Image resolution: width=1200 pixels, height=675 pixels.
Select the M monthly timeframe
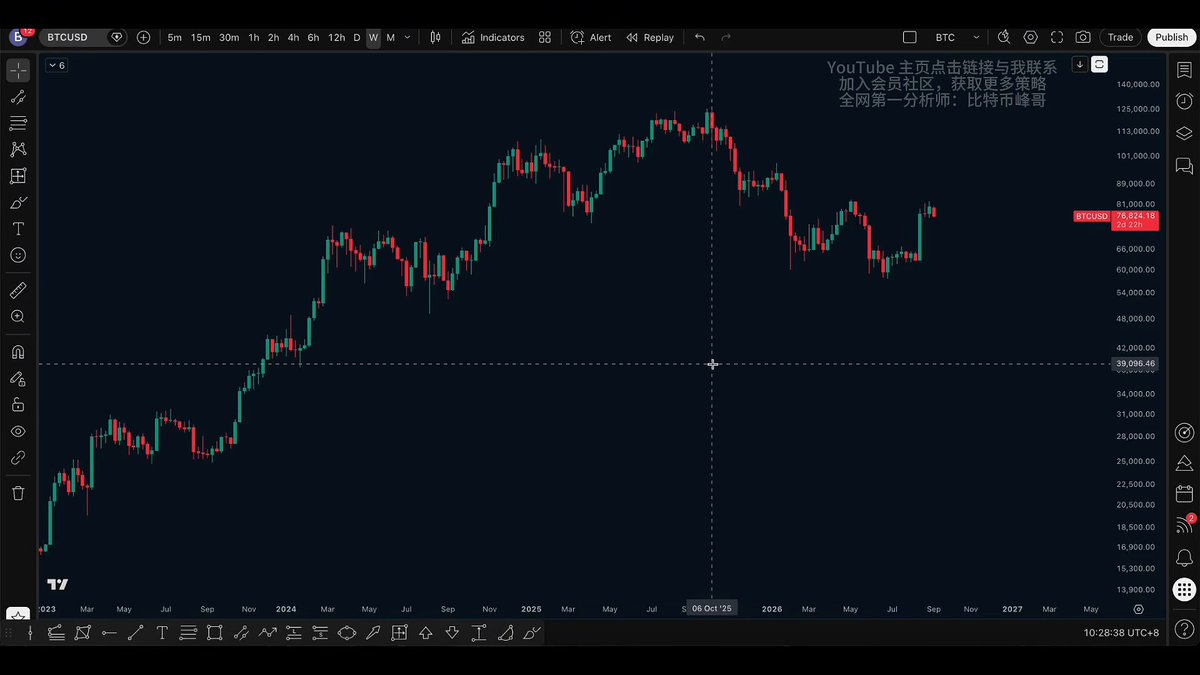[391, 37]
